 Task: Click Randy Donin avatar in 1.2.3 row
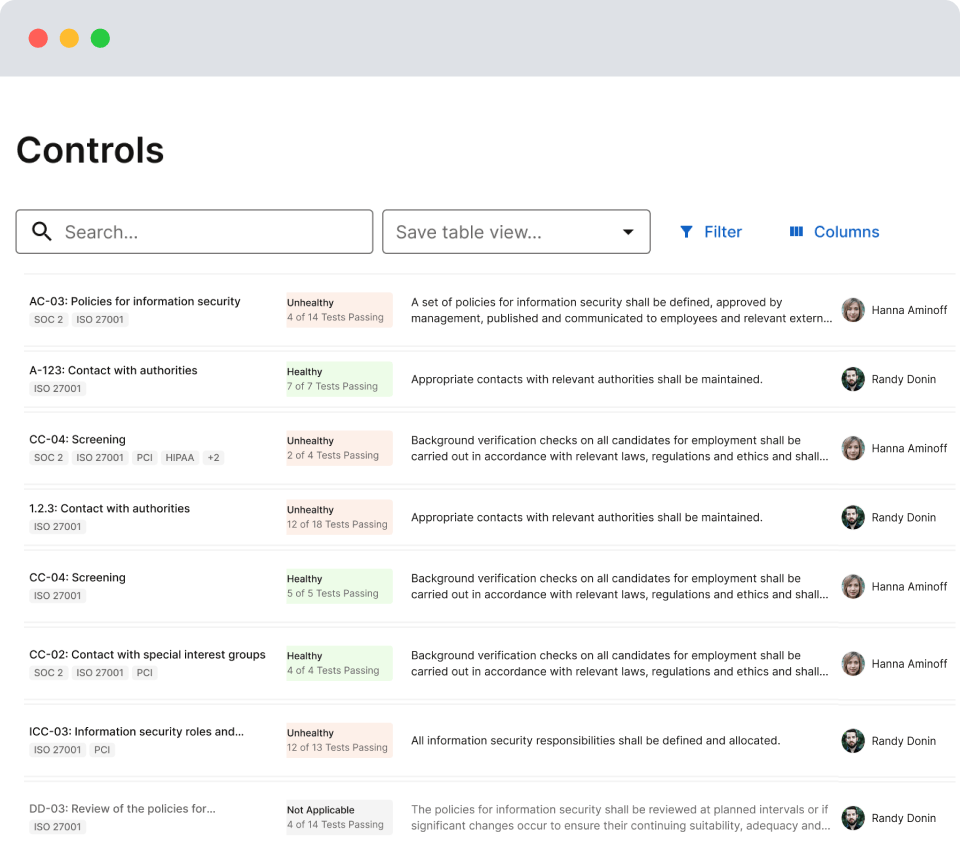tap(853, 517)
